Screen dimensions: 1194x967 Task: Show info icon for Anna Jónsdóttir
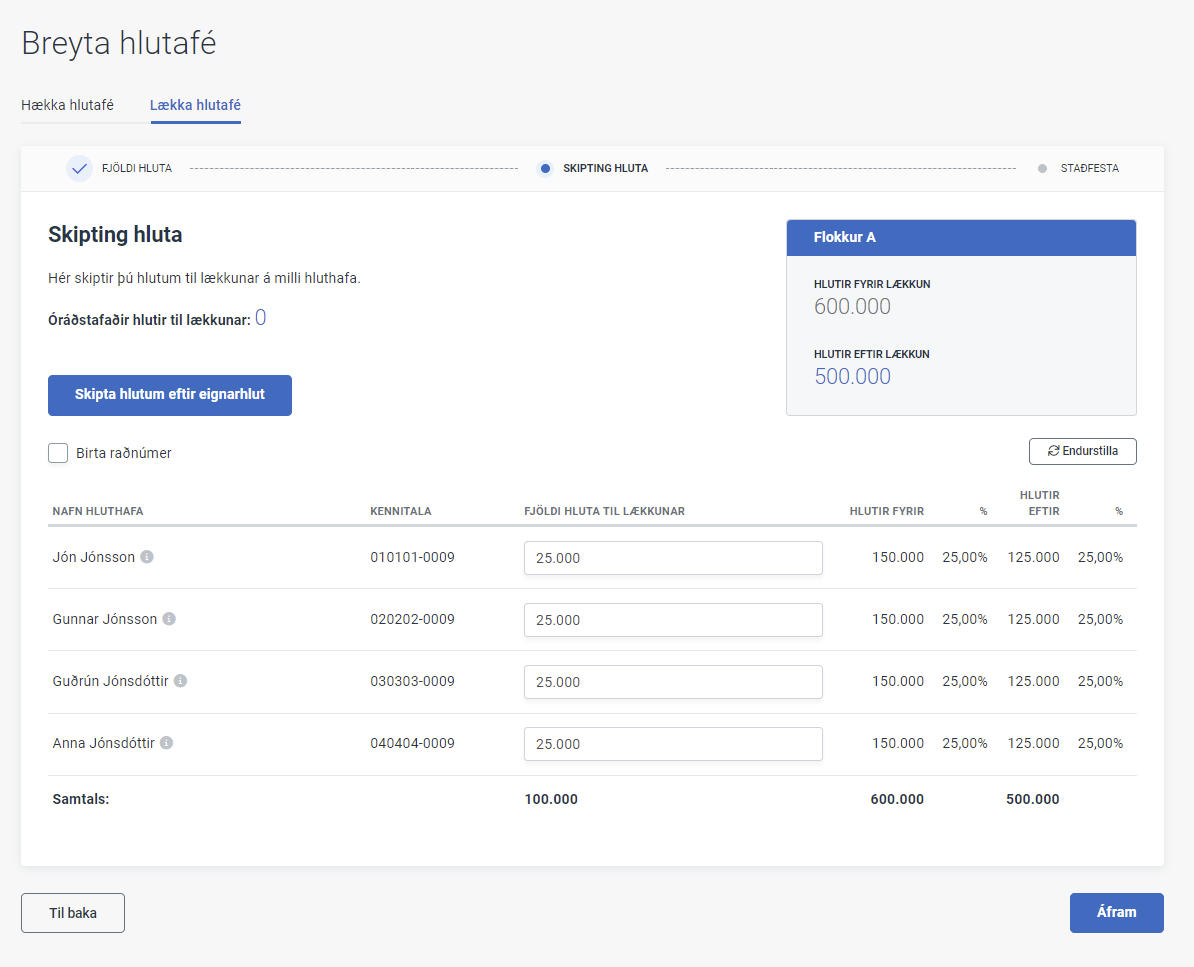[x=166, y=743]
